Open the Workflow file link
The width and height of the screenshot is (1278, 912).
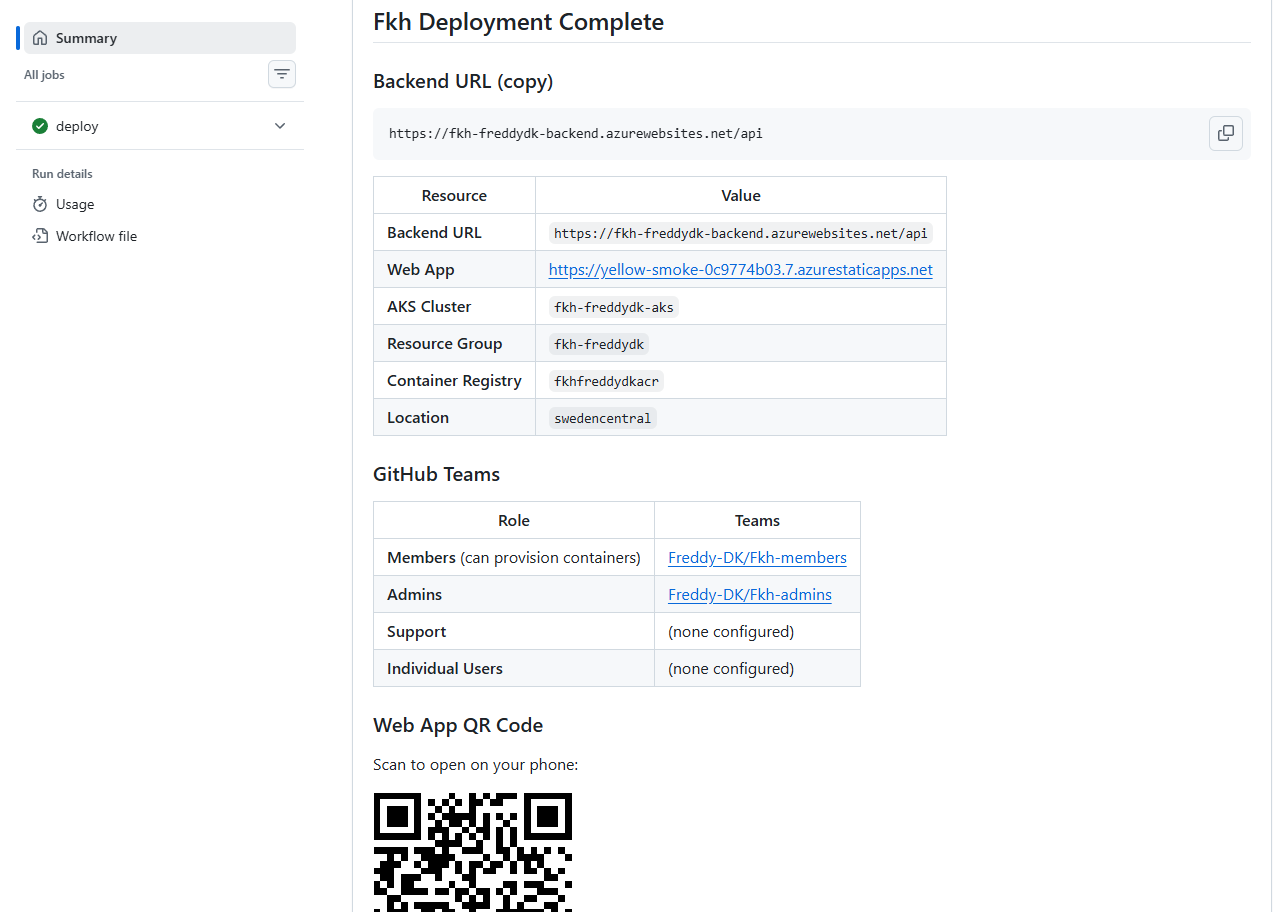pos(96,236)
